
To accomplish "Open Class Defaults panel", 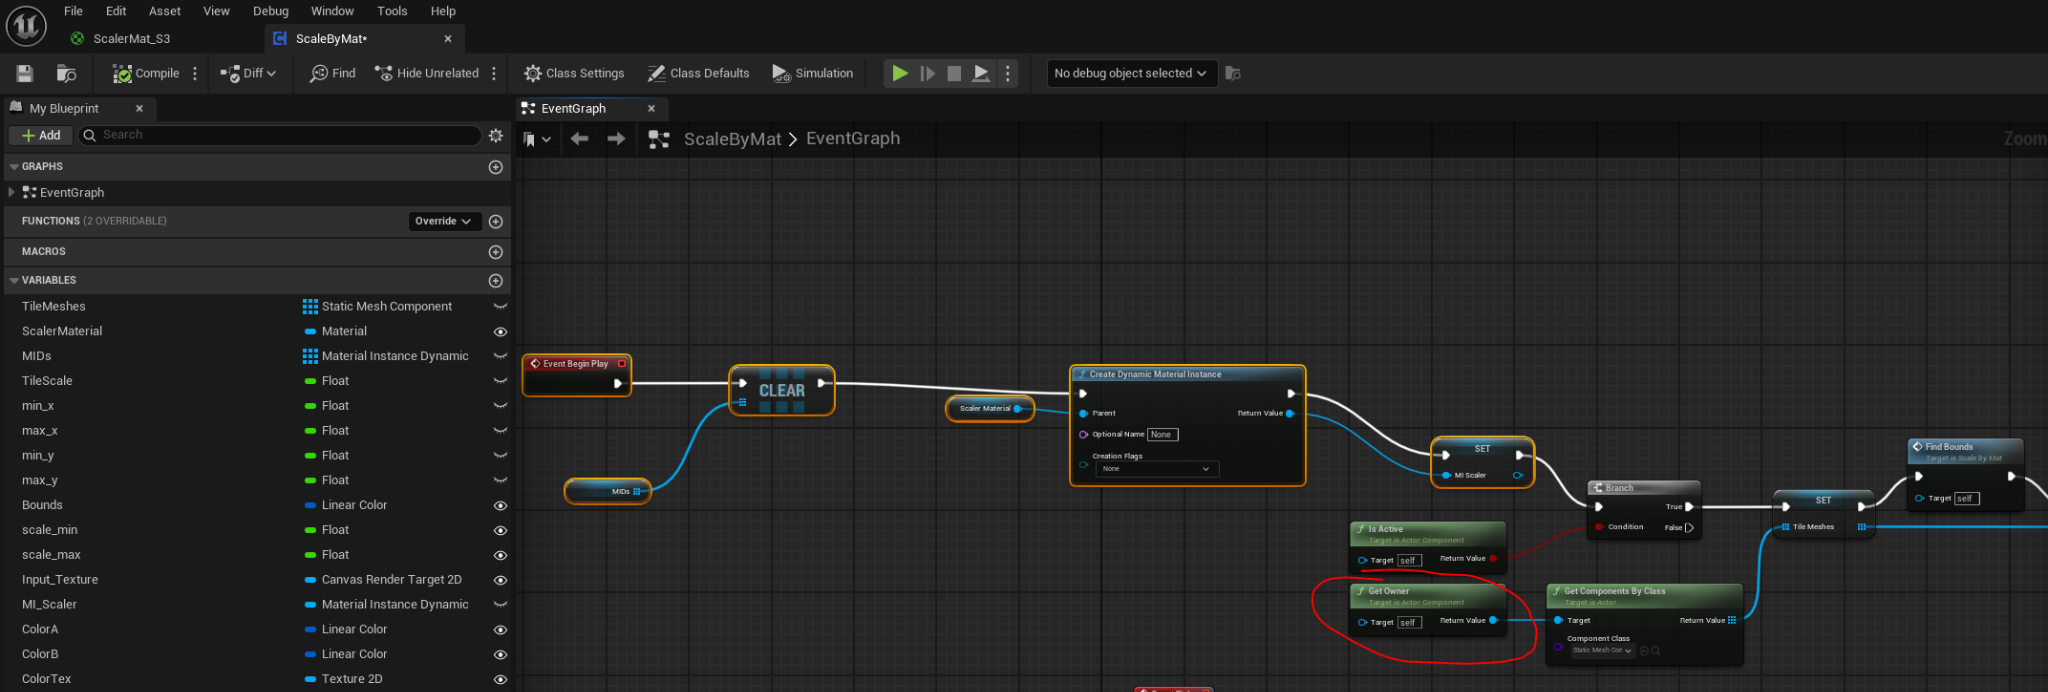I will 698,73.
